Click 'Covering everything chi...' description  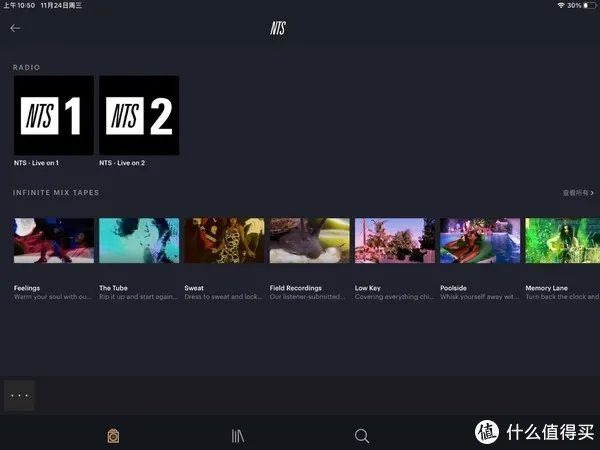pos(394,297)
